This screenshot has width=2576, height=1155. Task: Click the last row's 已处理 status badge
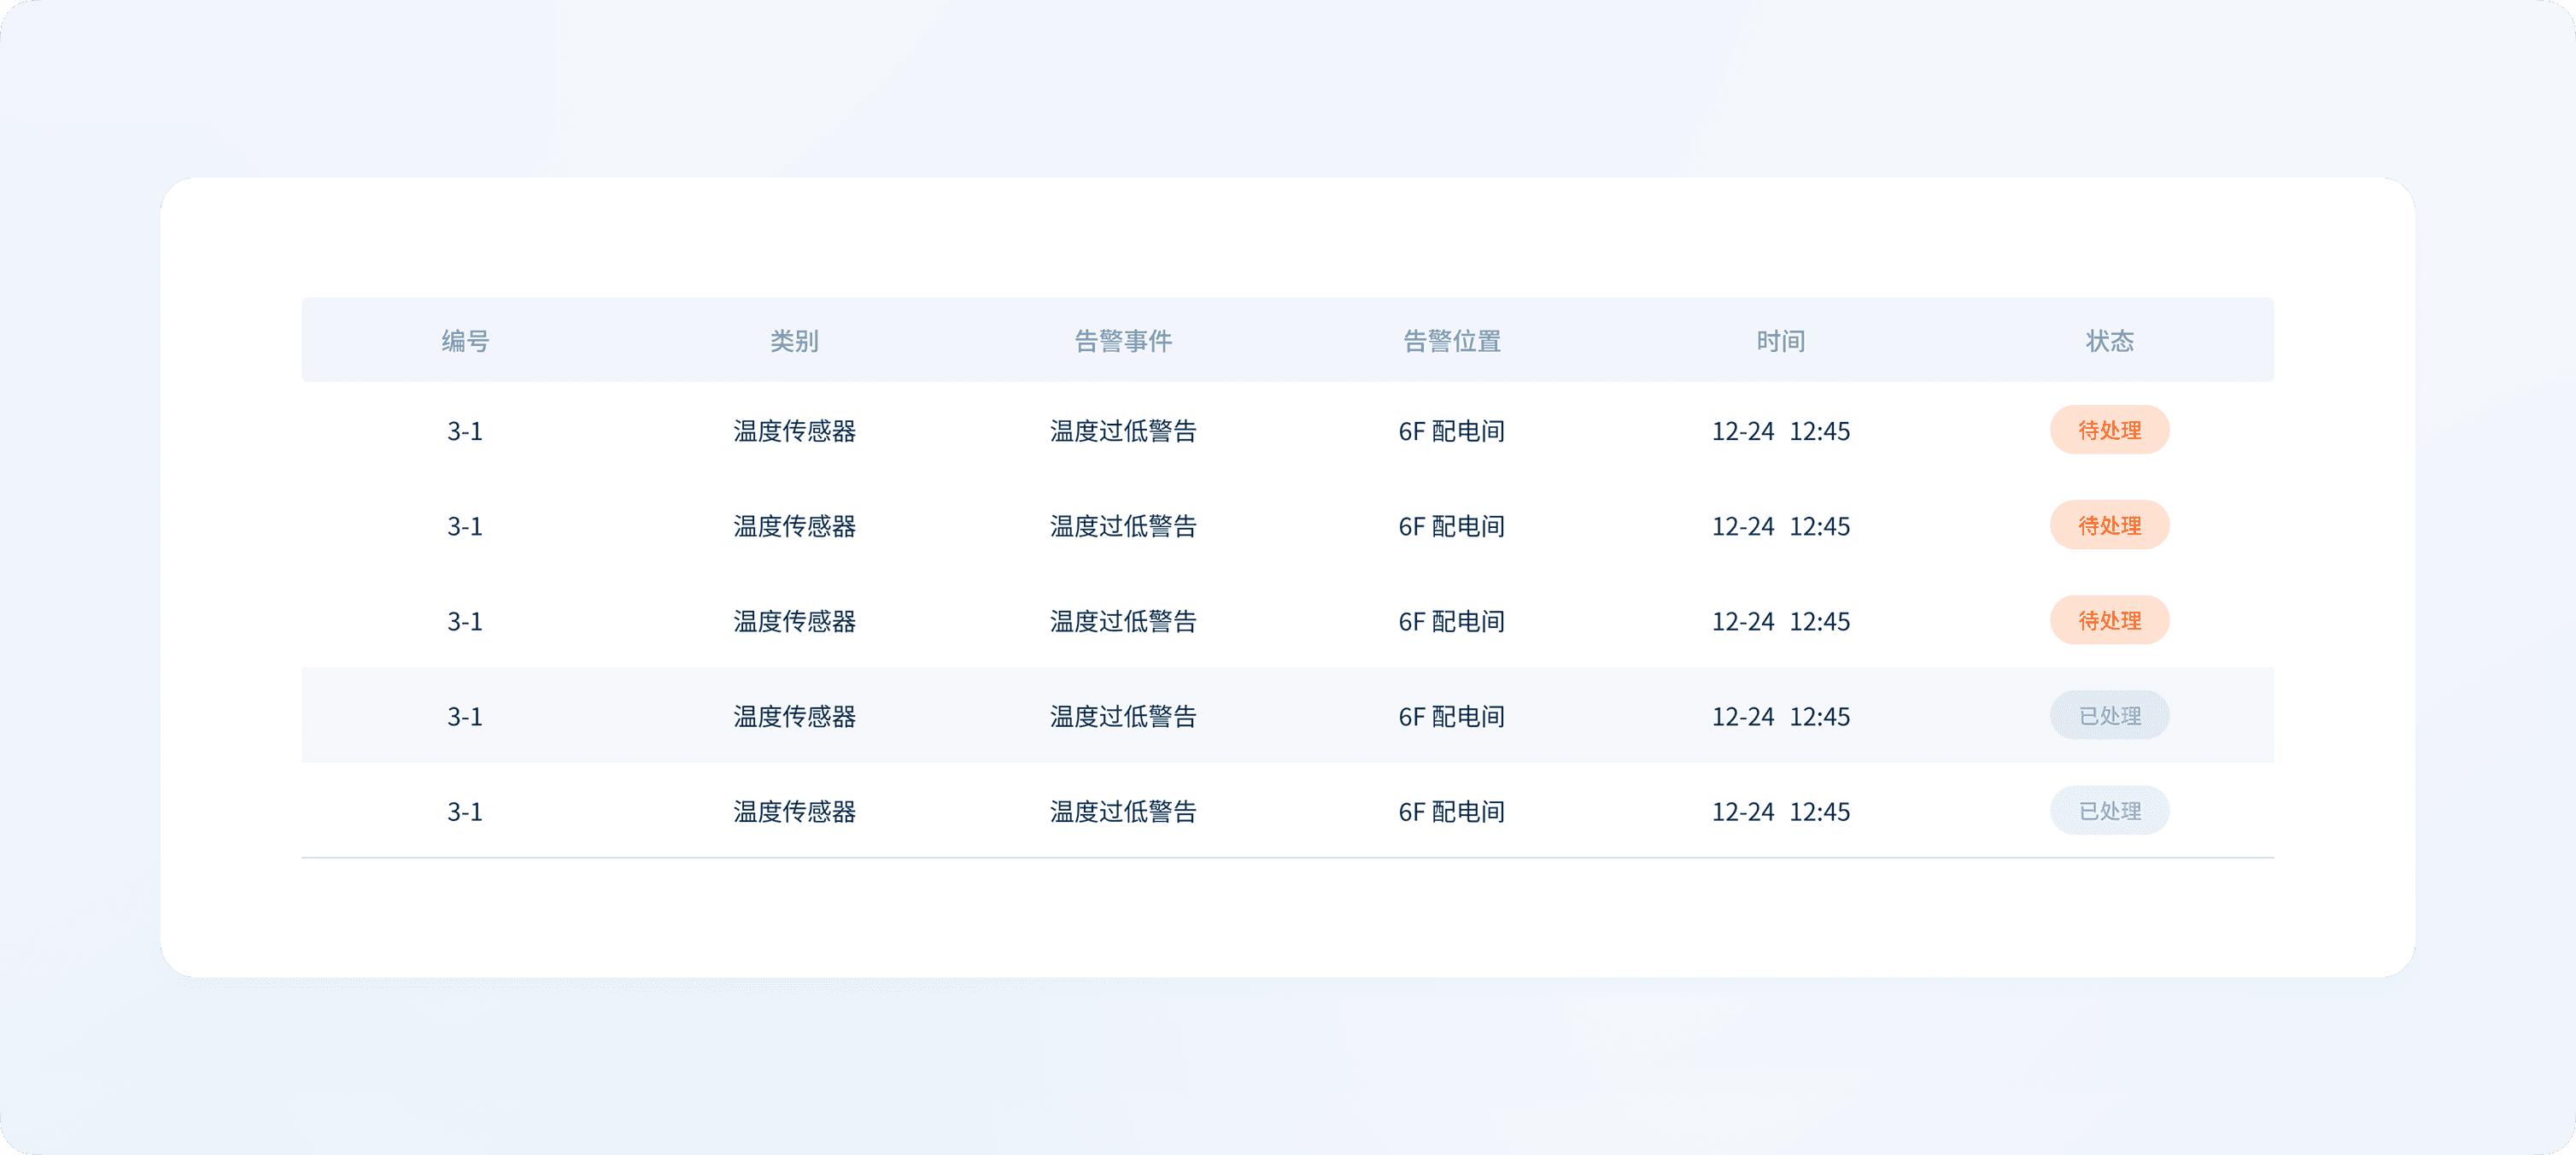coord(2109,811)
